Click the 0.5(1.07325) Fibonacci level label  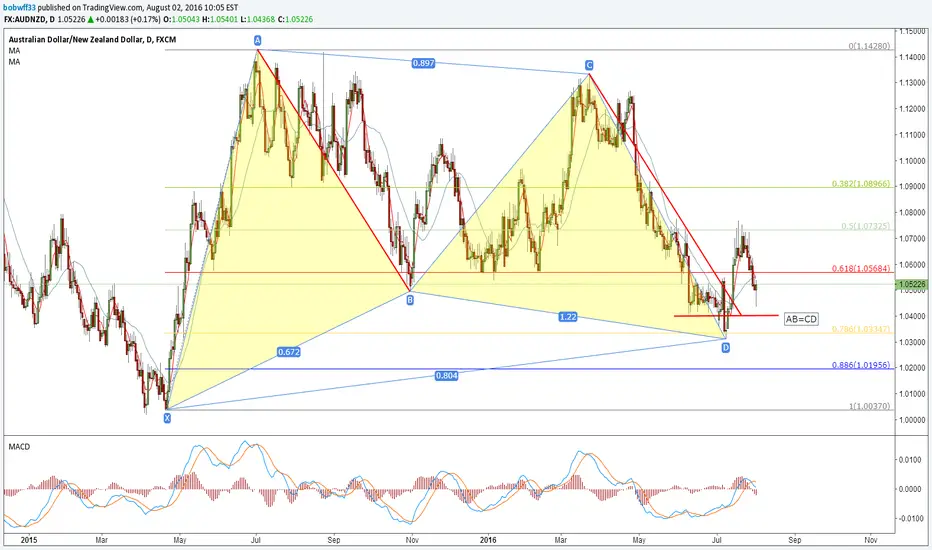[x=866, y=226]
